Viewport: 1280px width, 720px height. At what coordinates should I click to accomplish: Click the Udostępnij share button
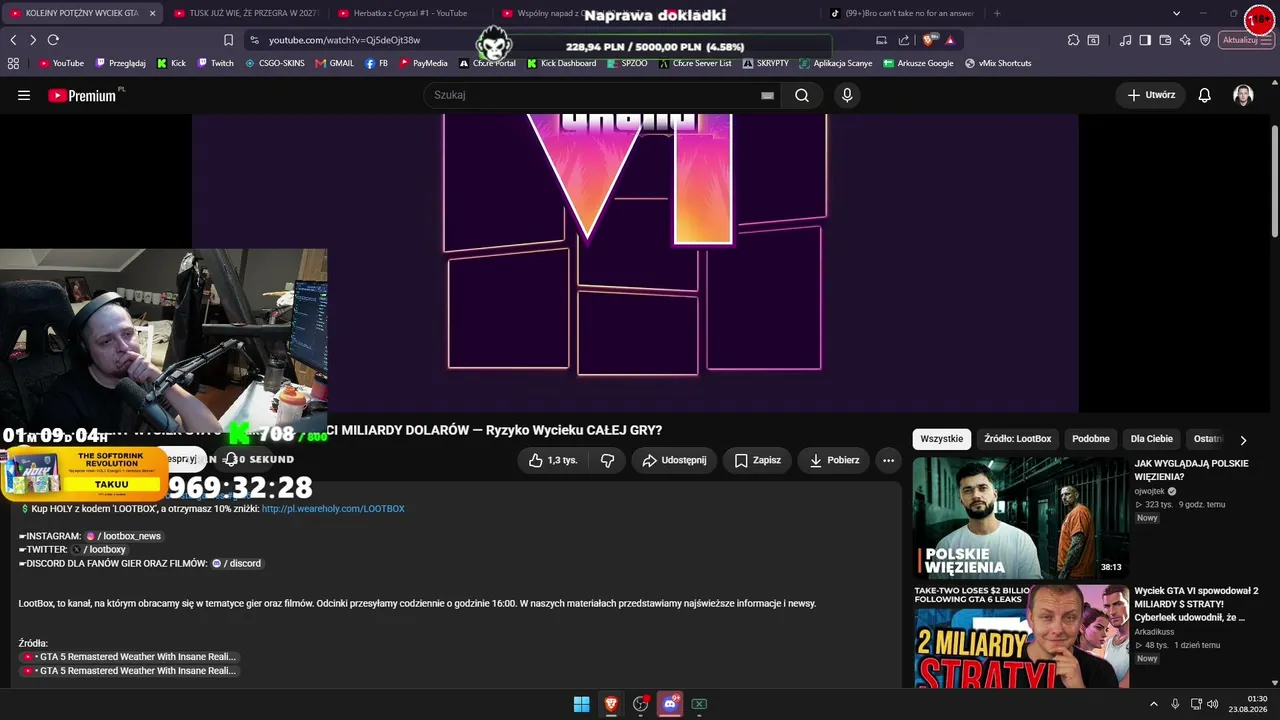674,460
